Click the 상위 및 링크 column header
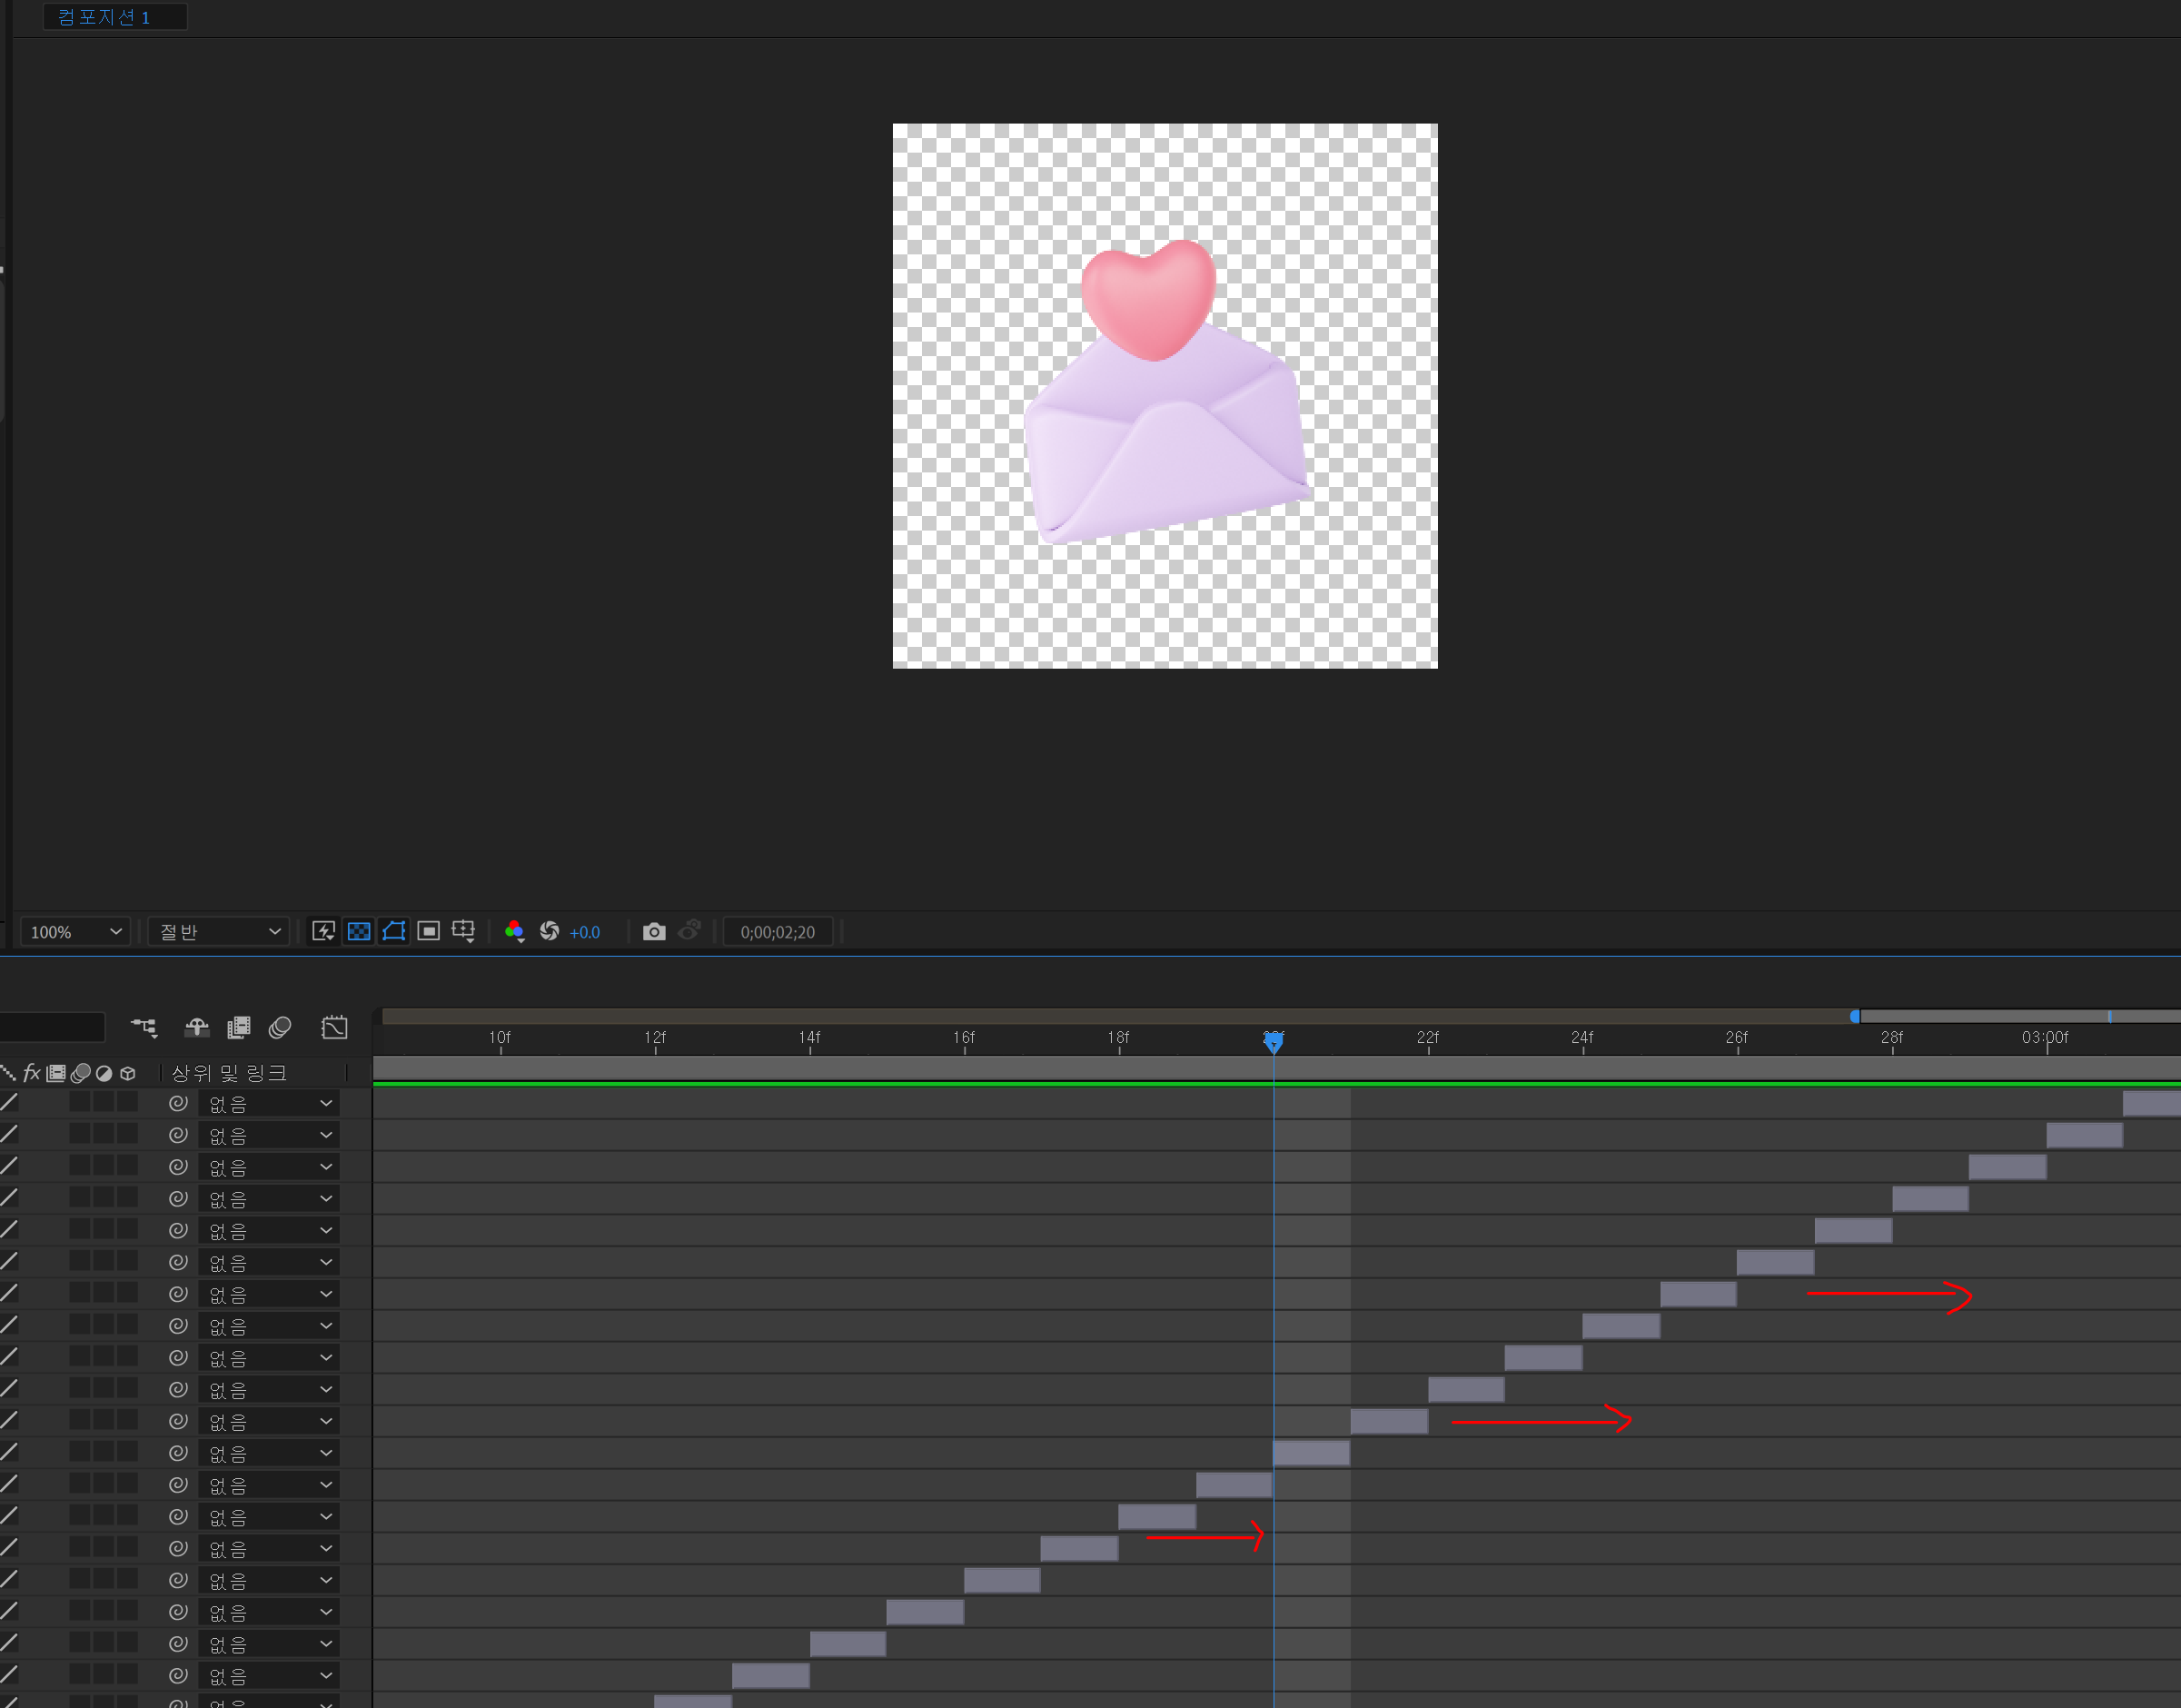The width and height of the screenshot is (2181, 1708). pyautogui.click(x=229, y=1073)
